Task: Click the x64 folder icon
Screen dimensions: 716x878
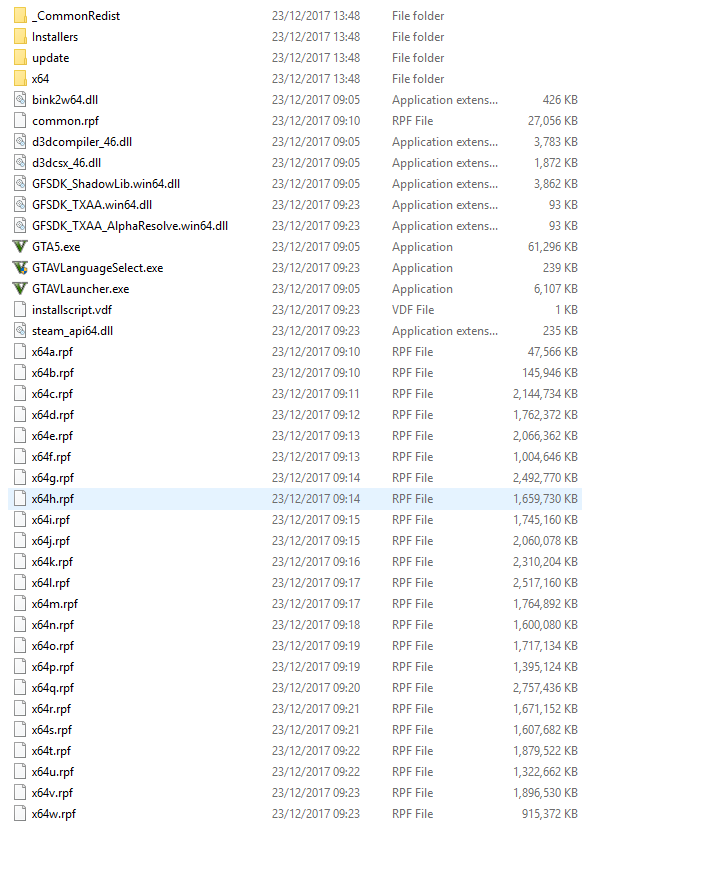Action: [20, 79]
